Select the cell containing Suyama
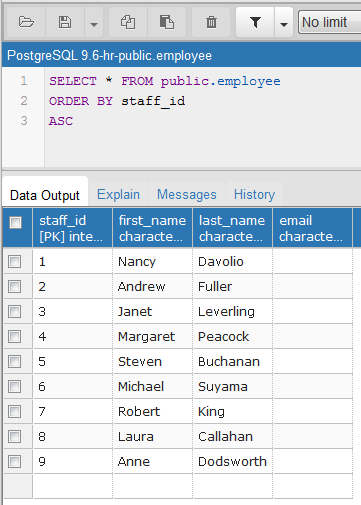Image resolution: width=361 pixels, height=505 pixels. tap(232, 386)
